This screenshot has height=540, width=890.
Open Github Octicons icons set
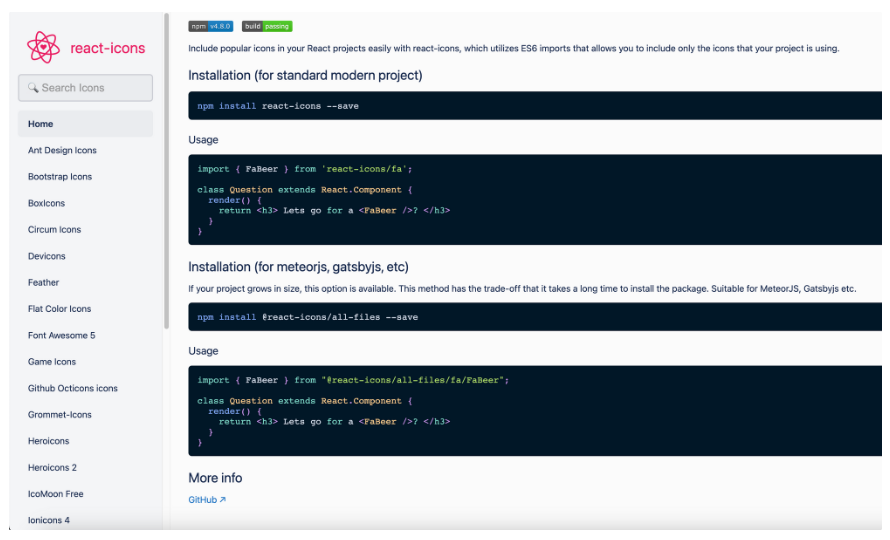[73, 388]
